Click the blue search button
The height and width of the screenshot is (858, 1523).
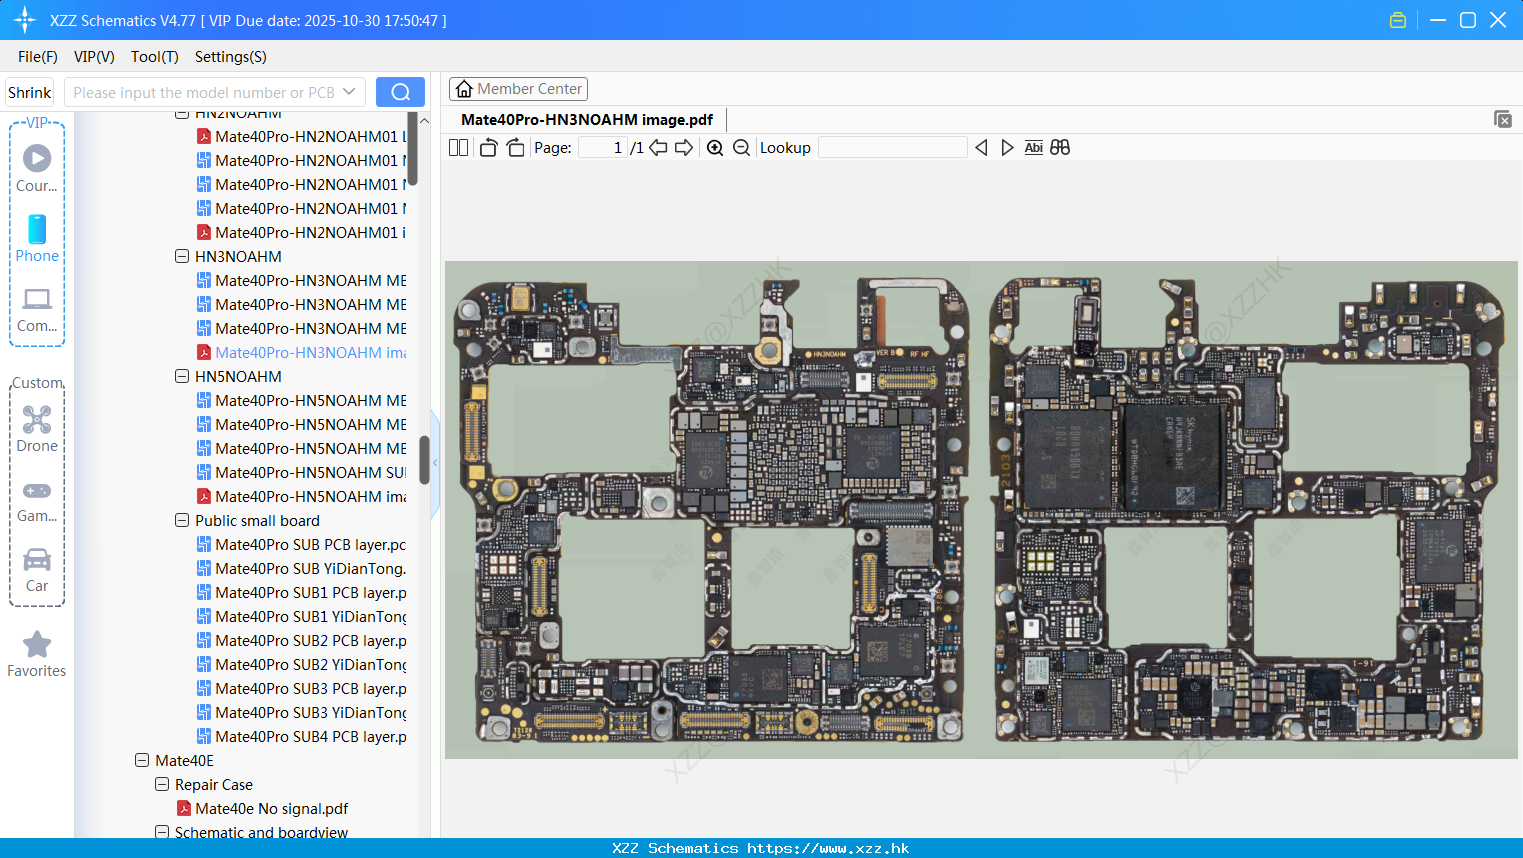tap(400, 92)
